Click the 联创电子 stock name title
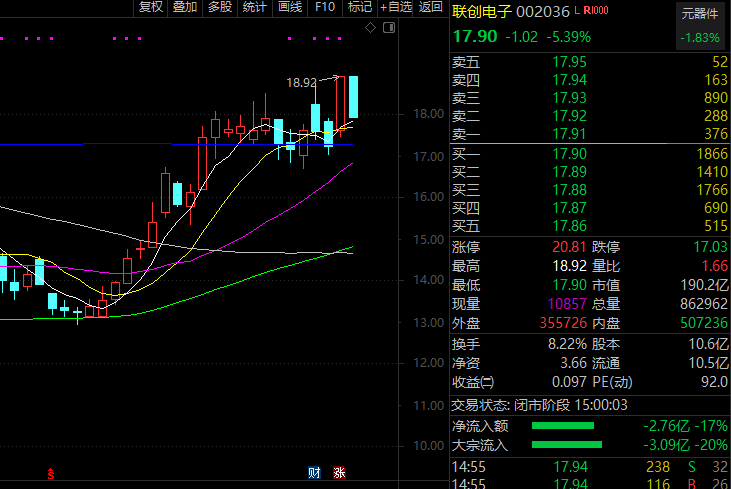This screenshot has height=489, width=731. click(x=482, y=11)
